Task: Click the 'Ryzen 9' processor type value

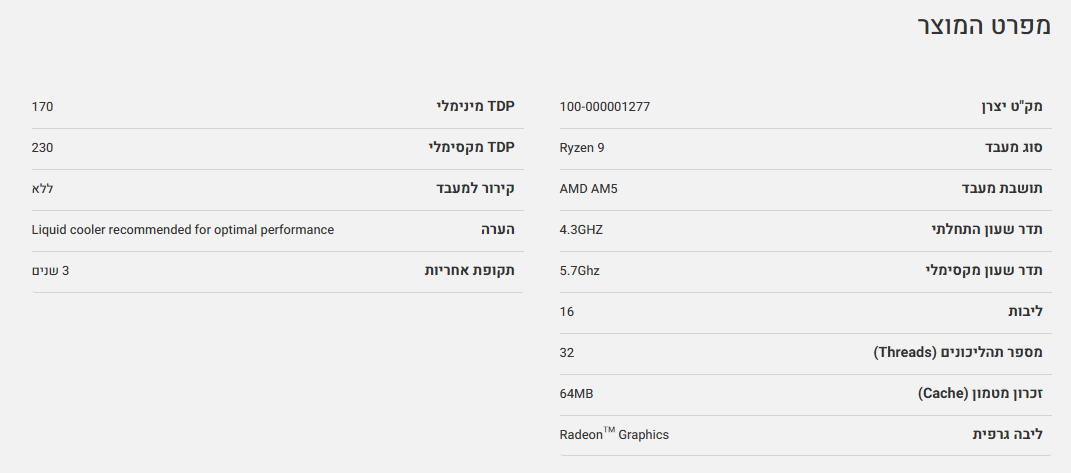Action: click(582, 147)
